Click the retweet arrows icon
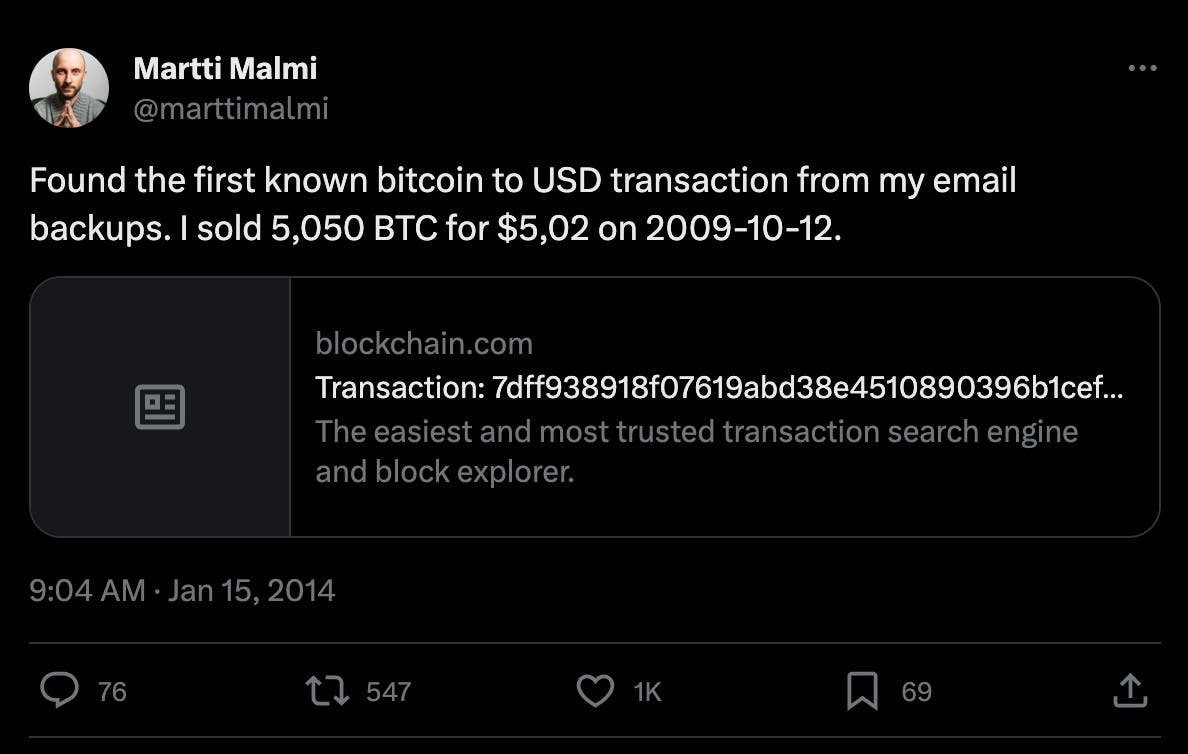Screen dimensions: 1188x754 (328, 690)
